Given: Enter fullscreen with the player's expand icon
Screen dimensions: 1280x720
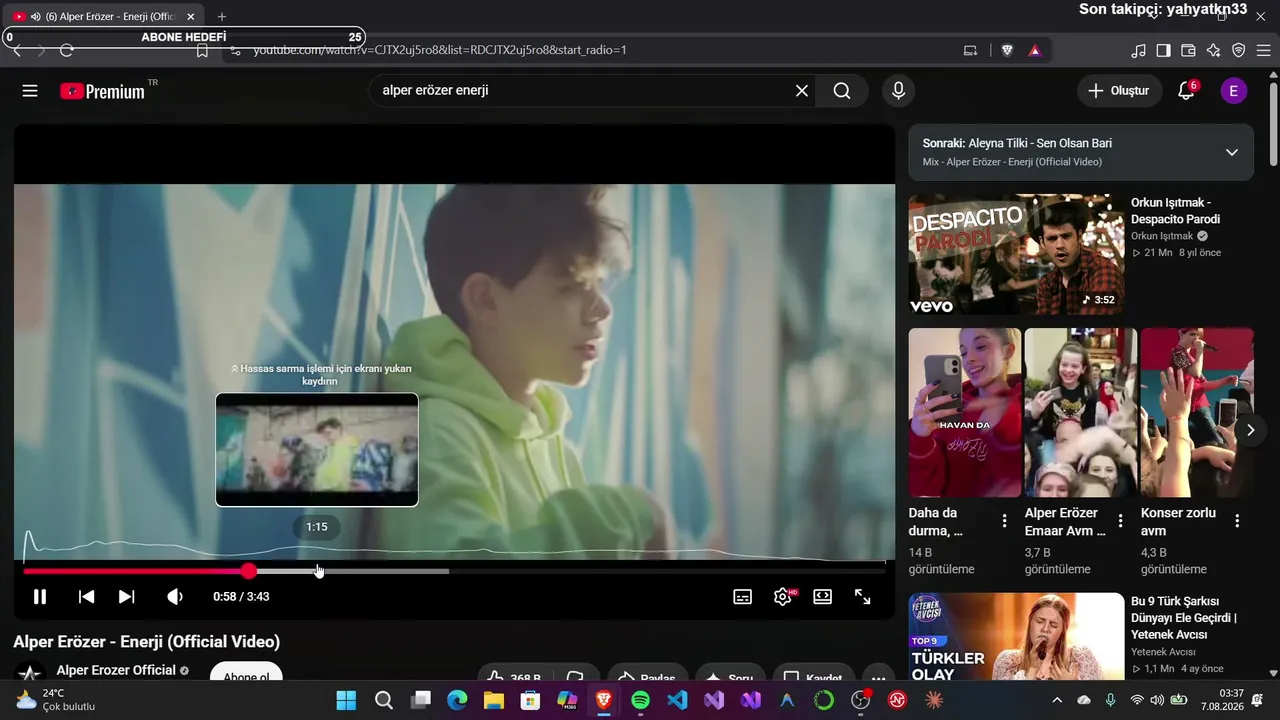Looking at the screenshot, I should (x=862, y=597).
